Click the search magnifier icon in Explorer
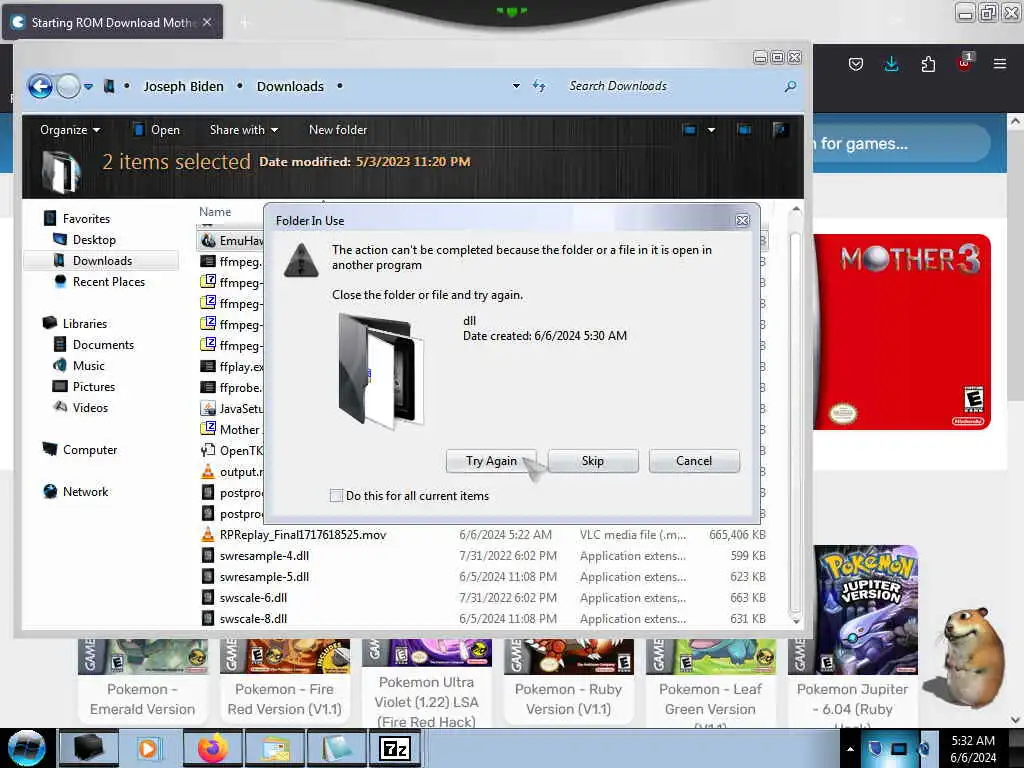This screenshot has width=1024, height=768. pos(790,86)
